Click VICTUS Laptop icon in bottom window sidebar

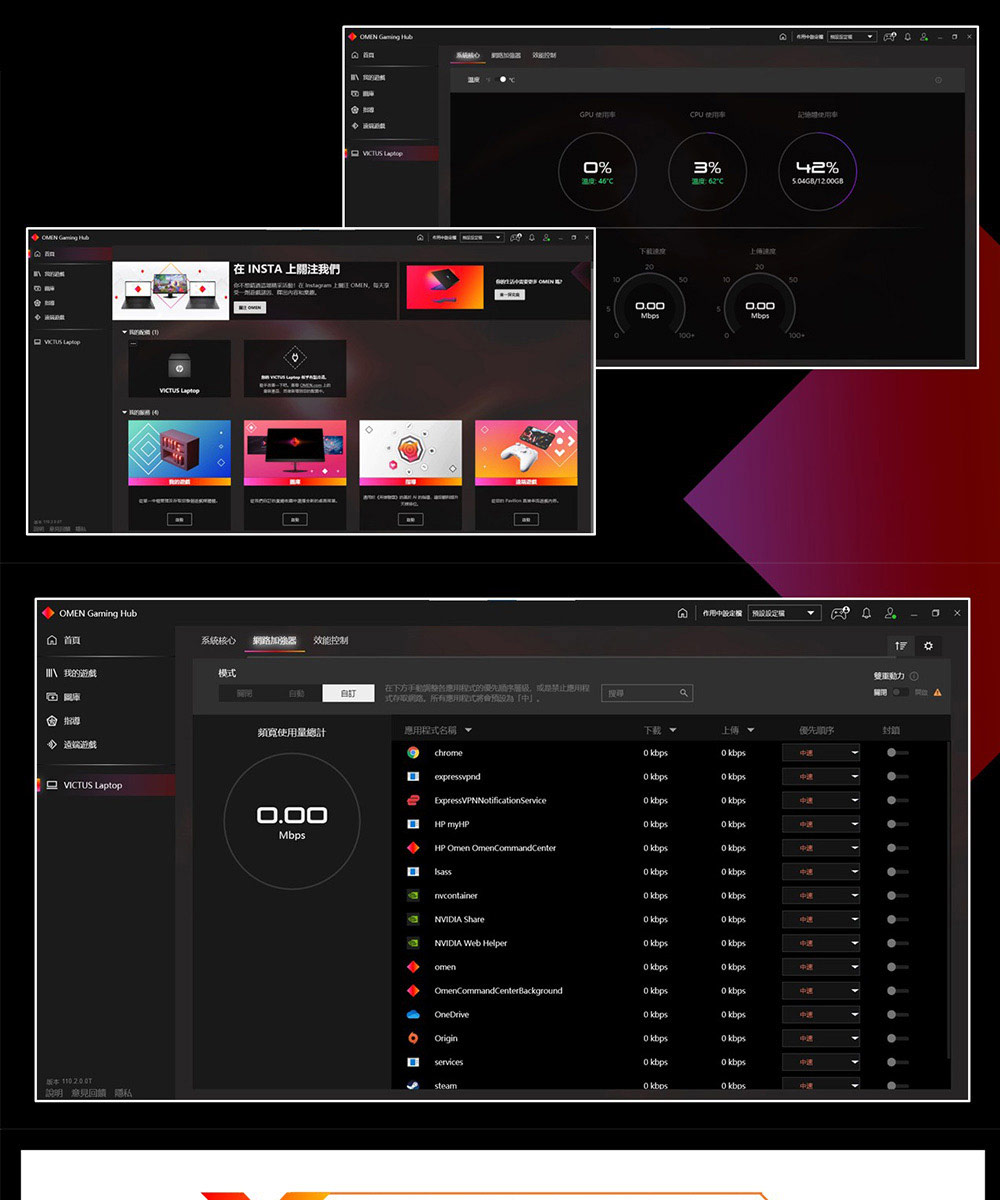51,785
